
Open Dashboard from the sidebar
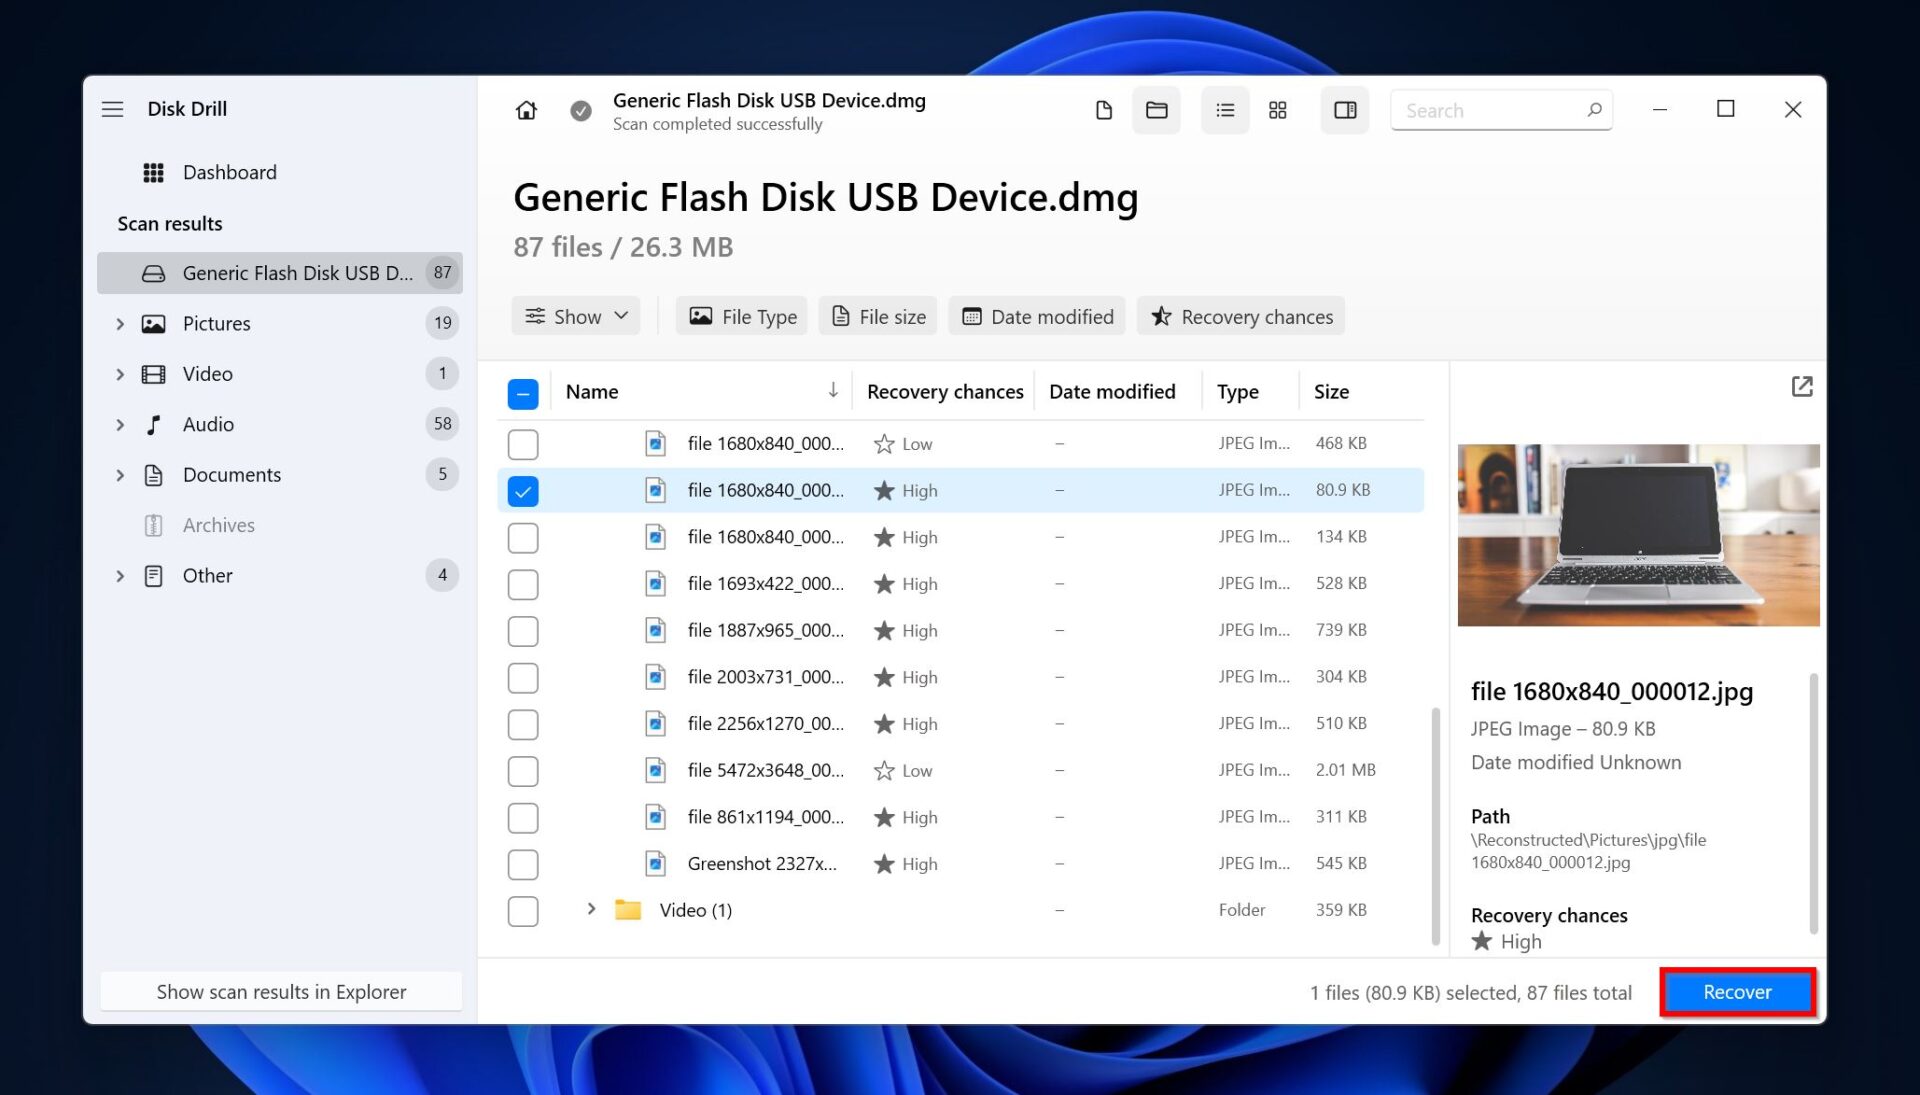[229, 172]
